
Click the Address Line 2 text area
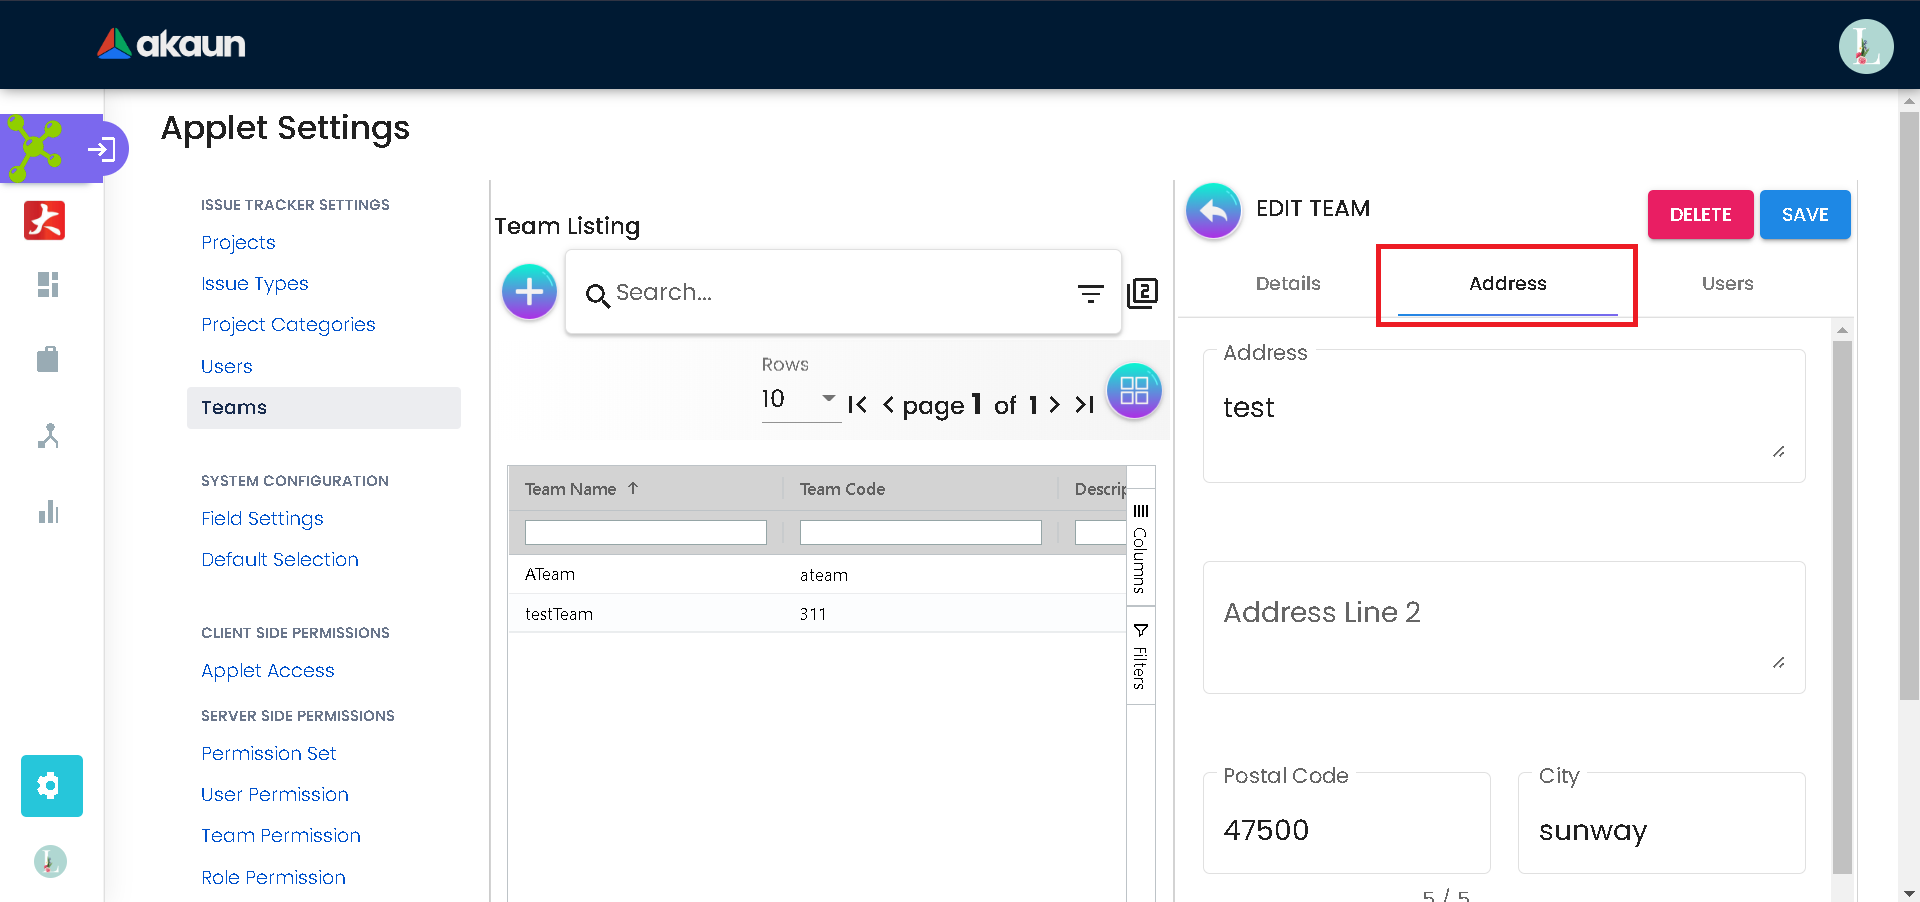(1504, 628)
